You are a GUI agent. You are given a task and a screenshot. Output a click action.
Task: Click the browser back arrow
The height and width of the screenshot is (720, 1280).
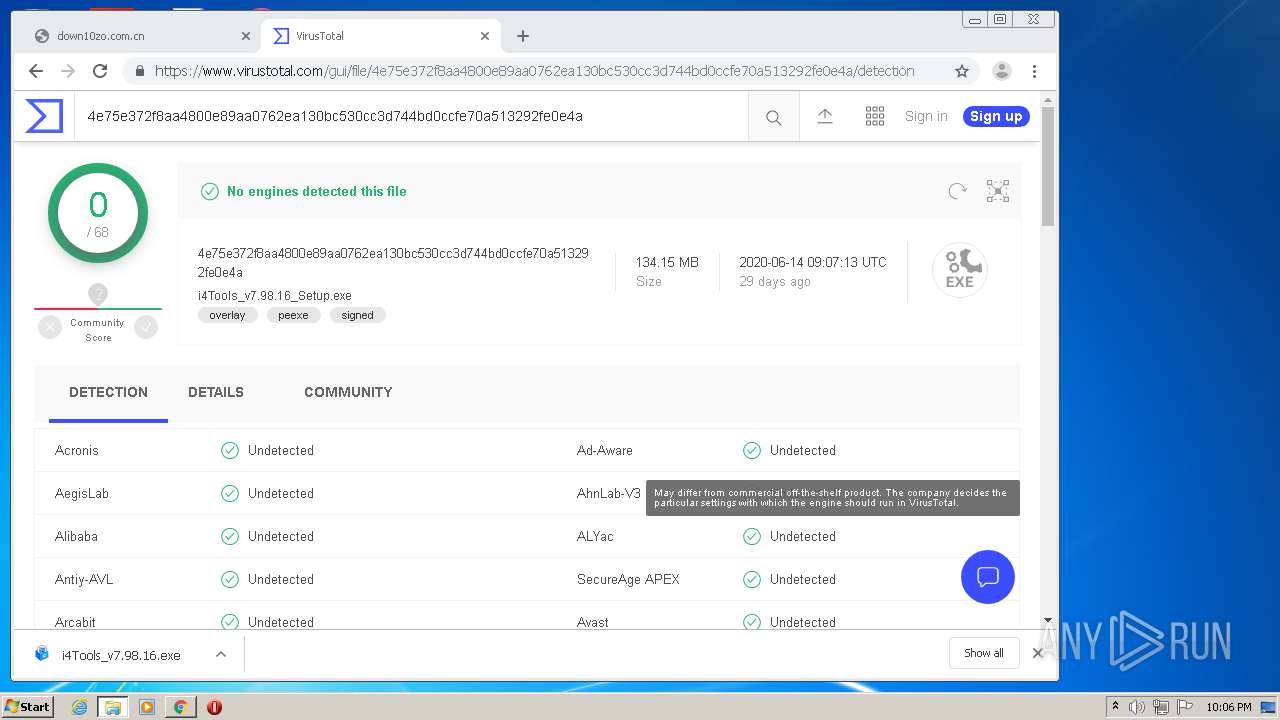coord(36,71)
